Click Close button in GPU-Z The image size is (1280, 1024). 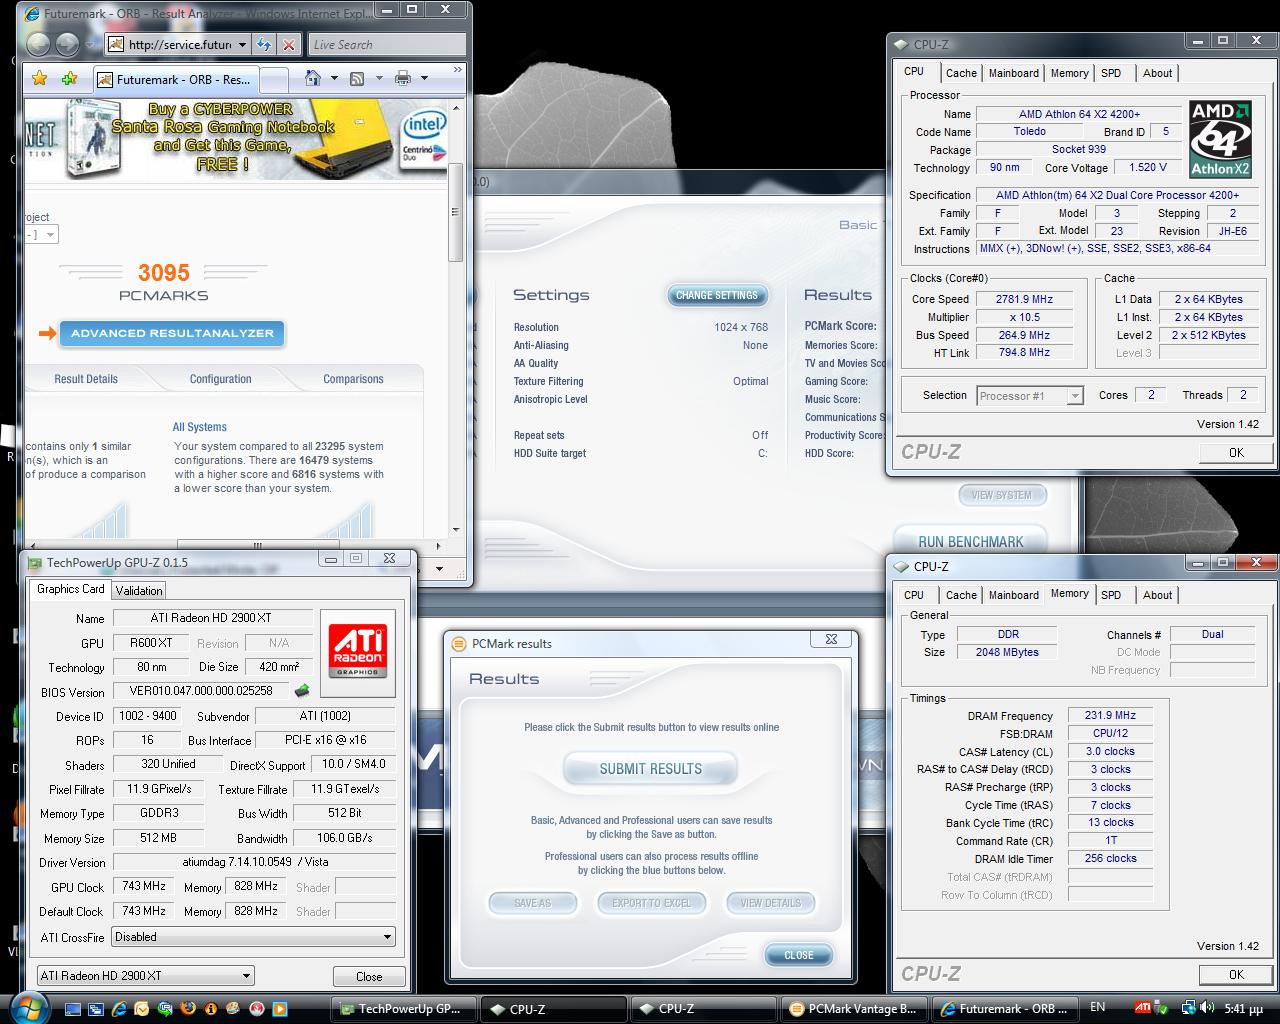[x=369, y=977]
